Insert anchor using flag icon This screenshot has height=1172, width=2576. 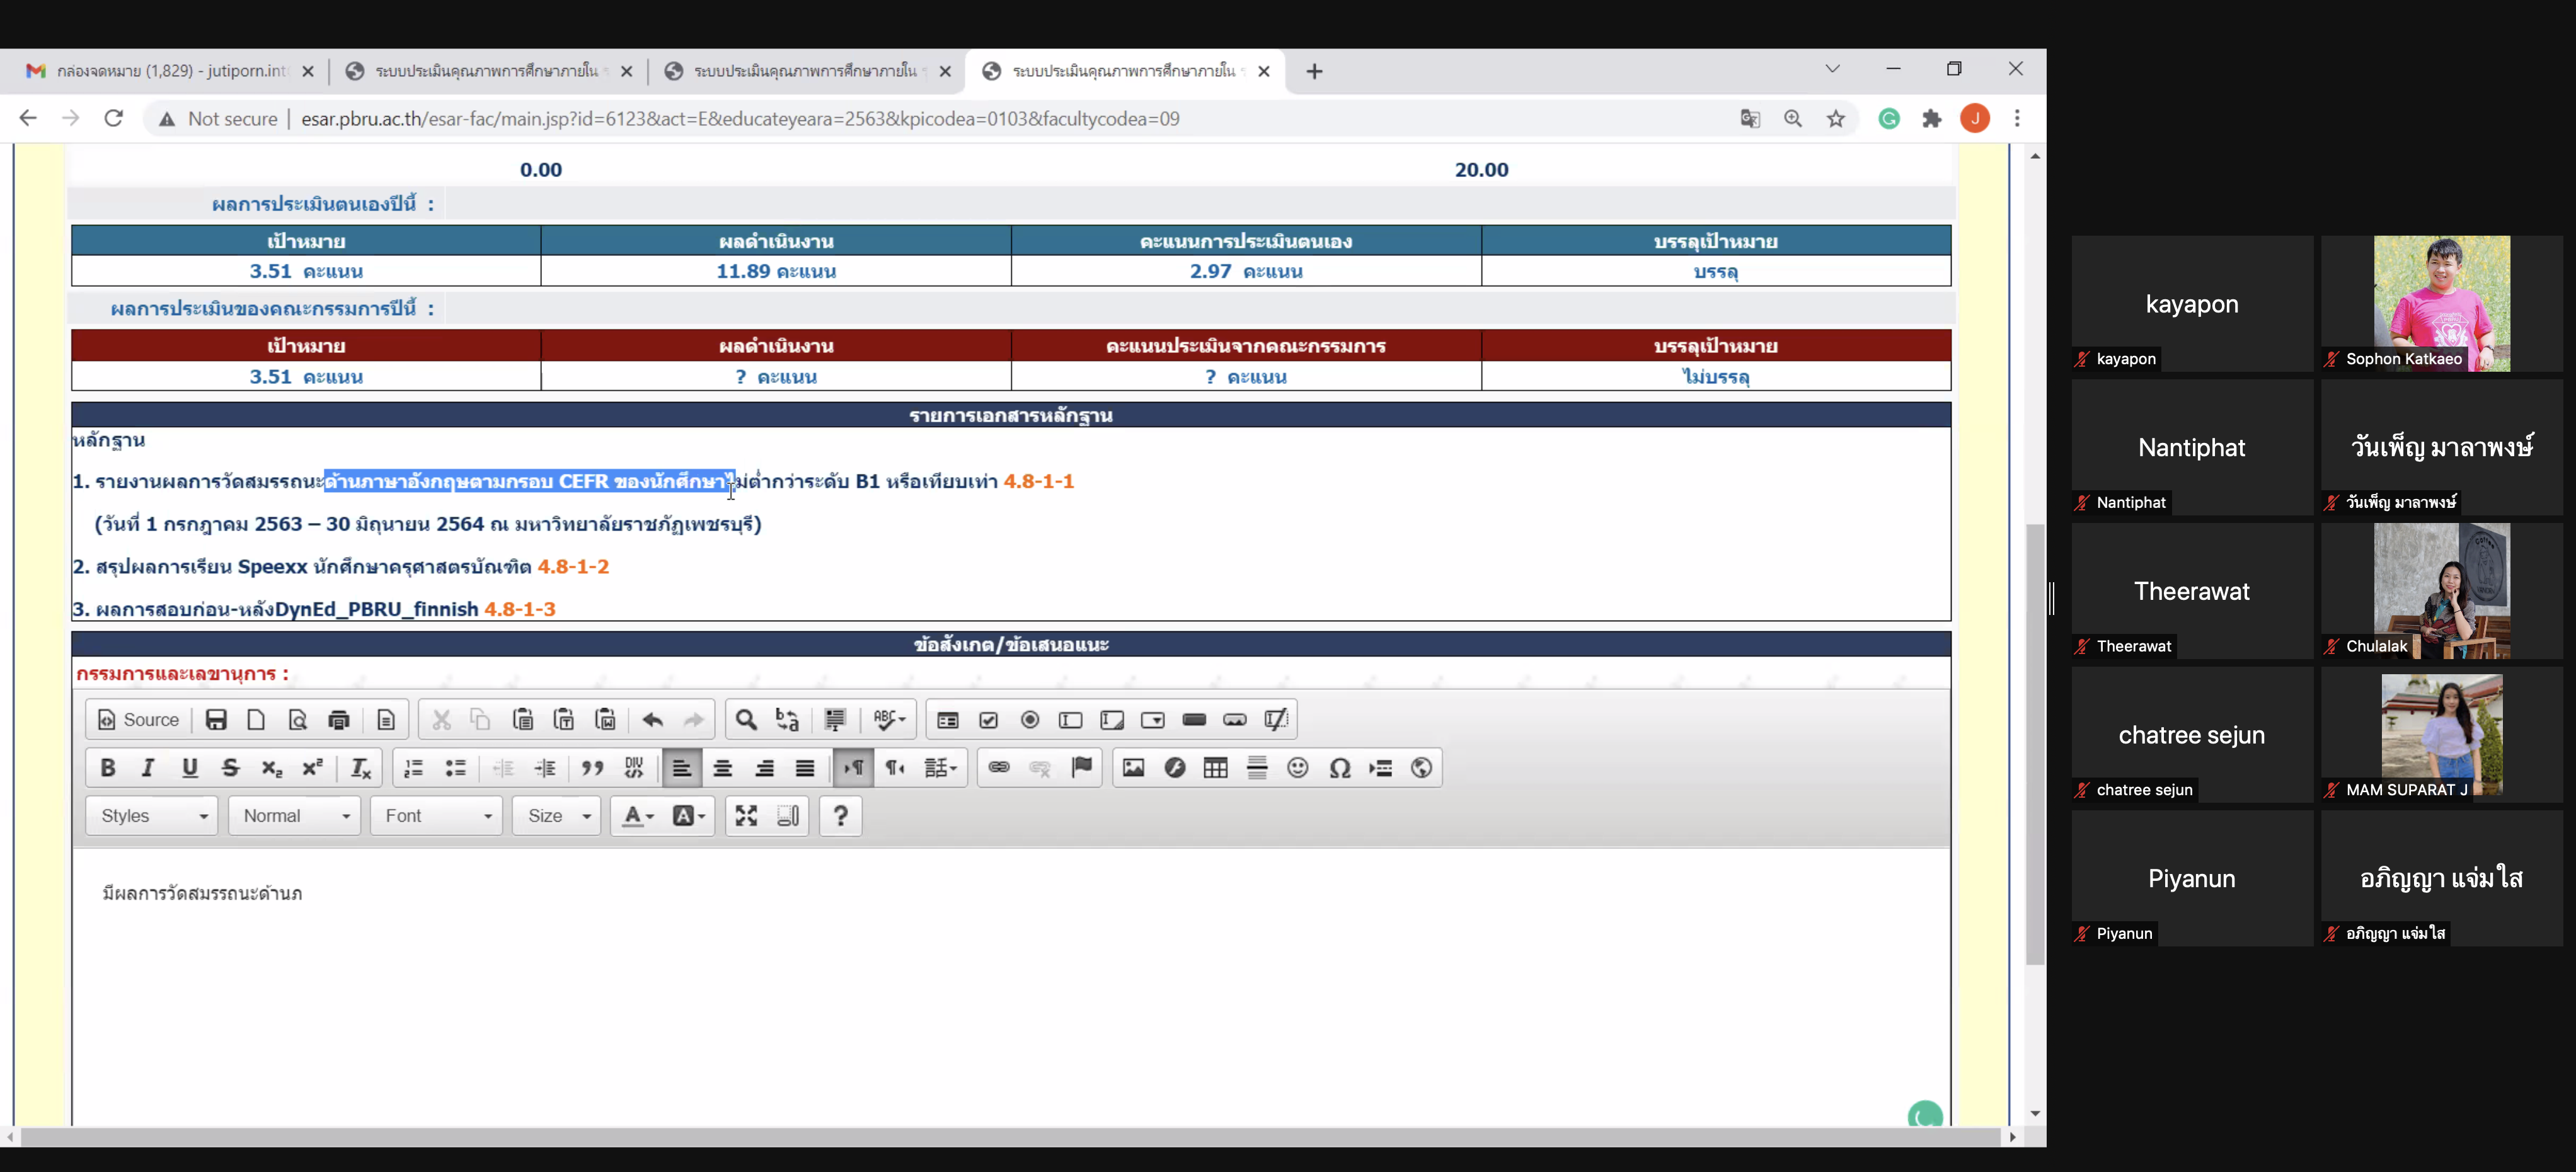pyautogui.click(x=1082, y=768)
